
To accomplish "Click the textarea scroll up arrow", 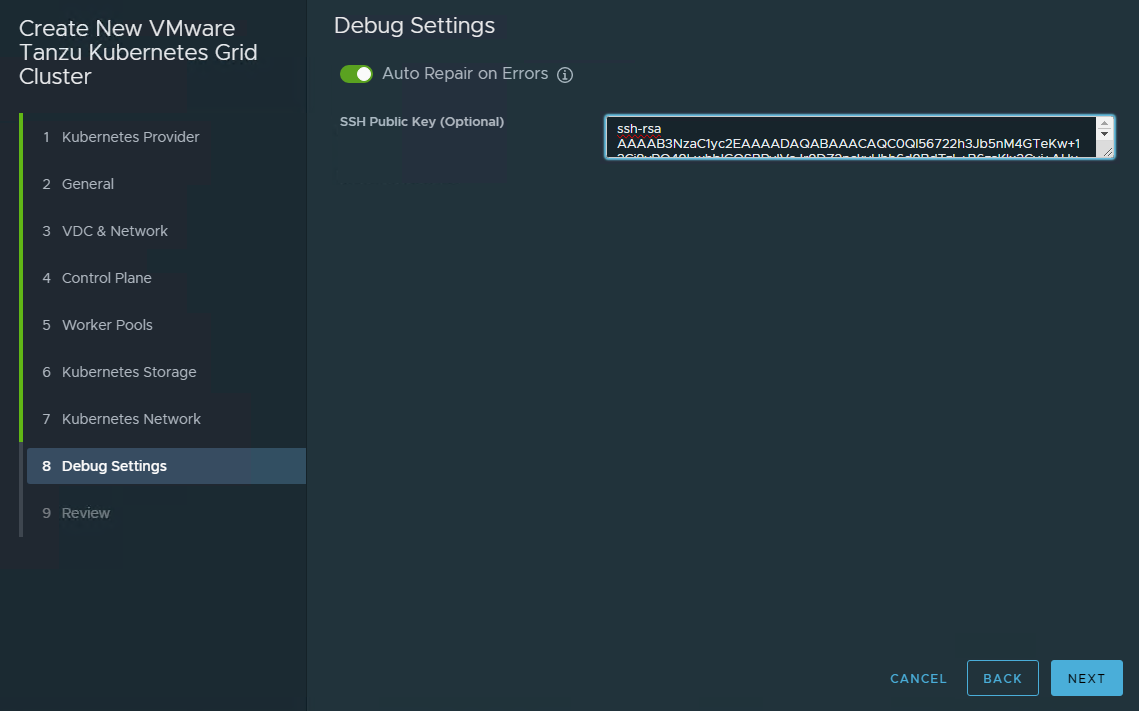I will click(1104, 123).
